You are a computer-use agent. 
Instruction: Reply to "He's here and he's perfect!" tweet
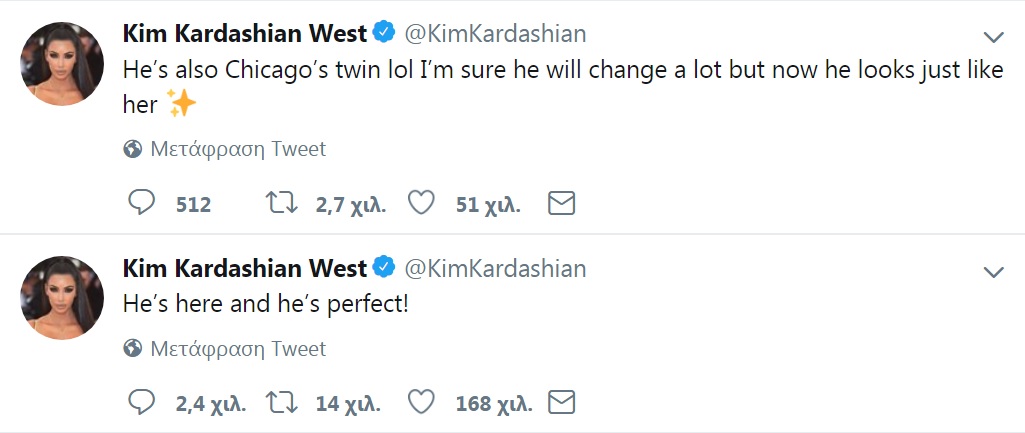[x=144, y=403]
